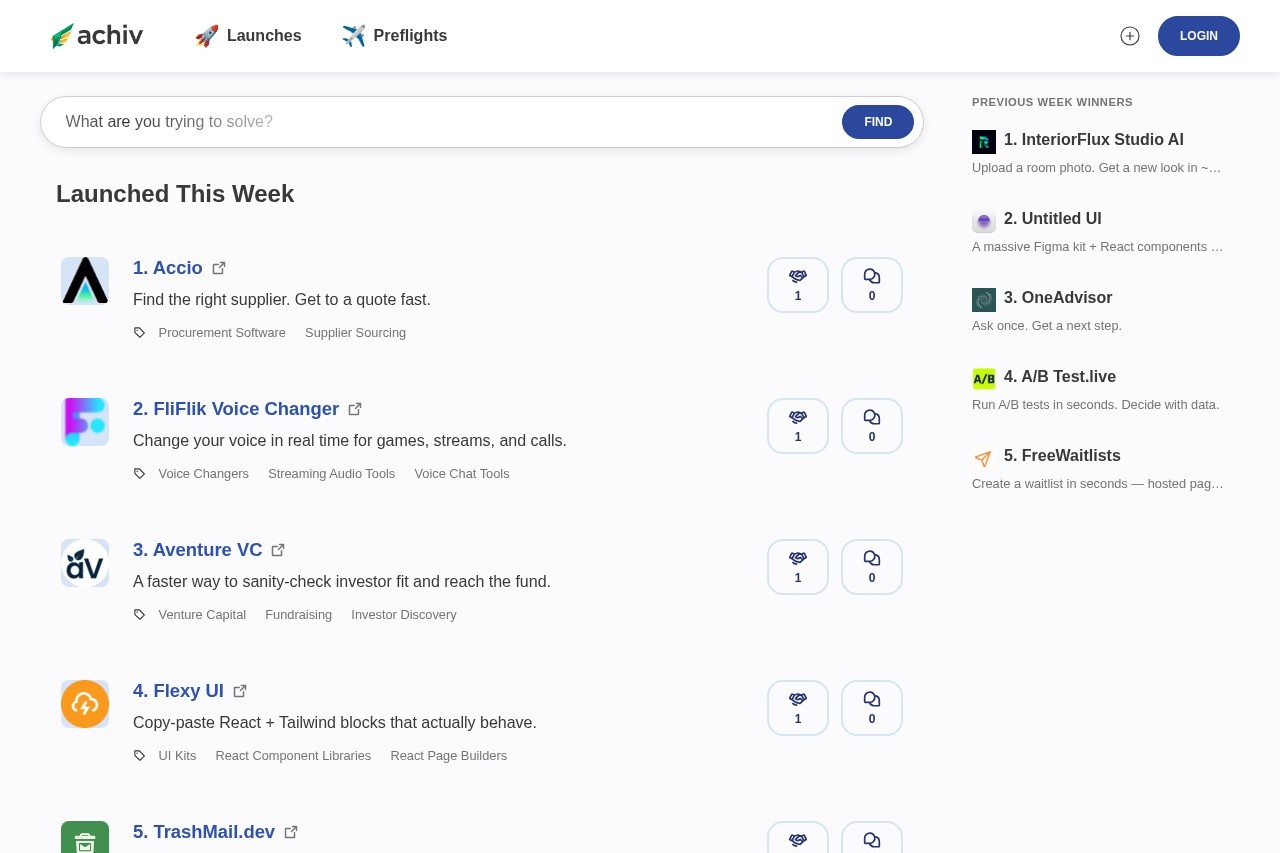Open the Preflights page
Image resolution: width=1280 pixels, height=853 pixels.
[395, 36]
